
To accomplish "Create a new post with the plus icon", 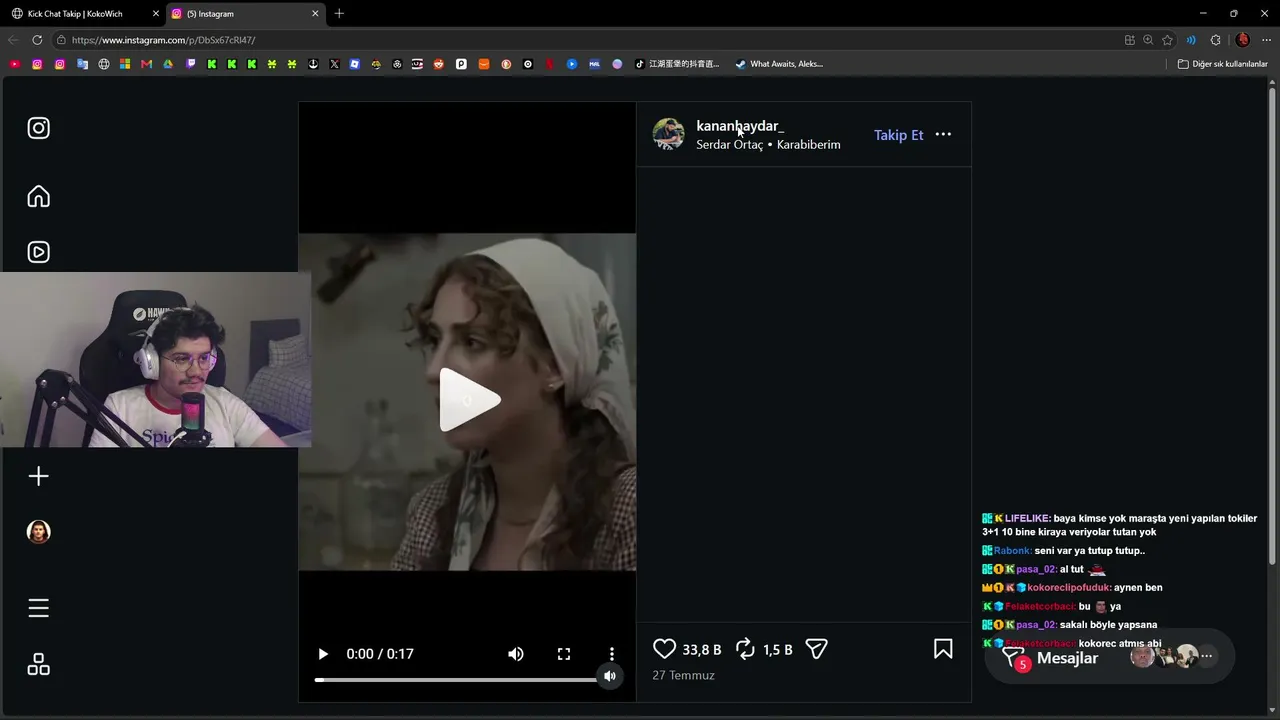I will (38, 476).
